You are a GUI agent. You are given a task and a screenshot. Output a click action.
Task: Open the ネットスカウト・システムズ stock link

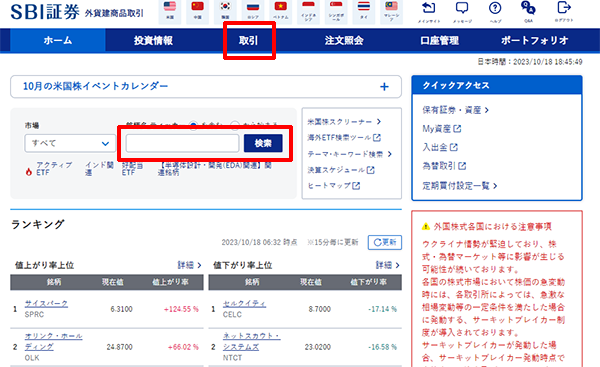coord(251,341)
